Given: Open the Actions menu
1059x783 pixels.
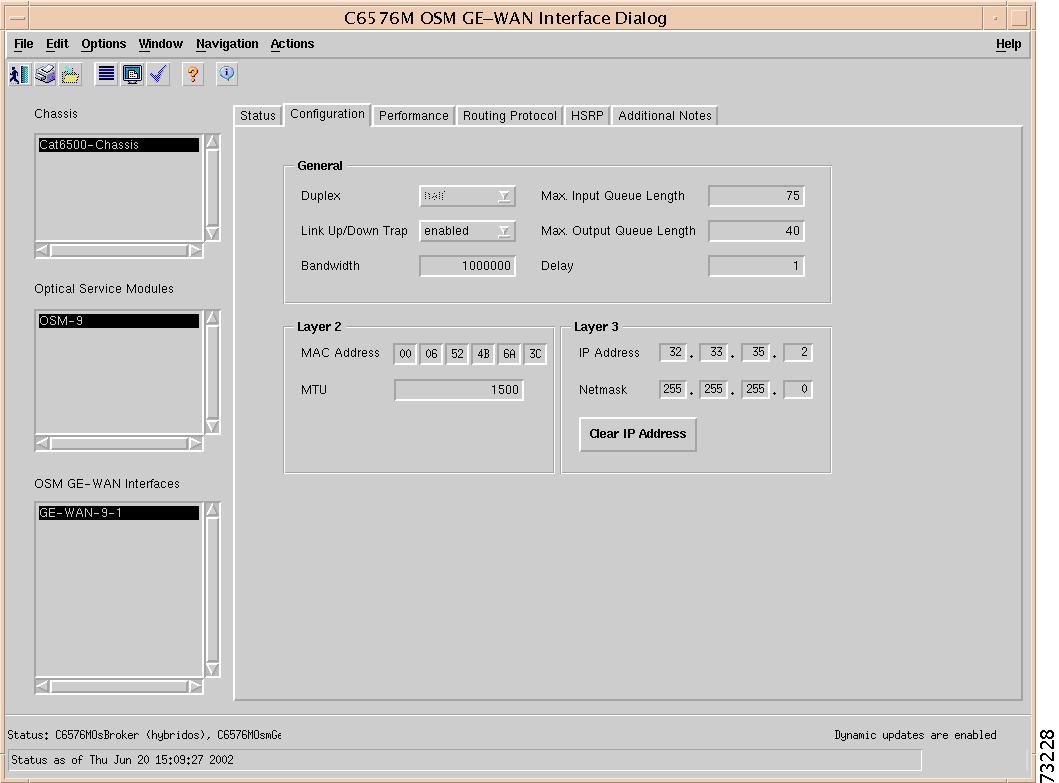Looking at the screenshot, I should click(x=292, y=44).
